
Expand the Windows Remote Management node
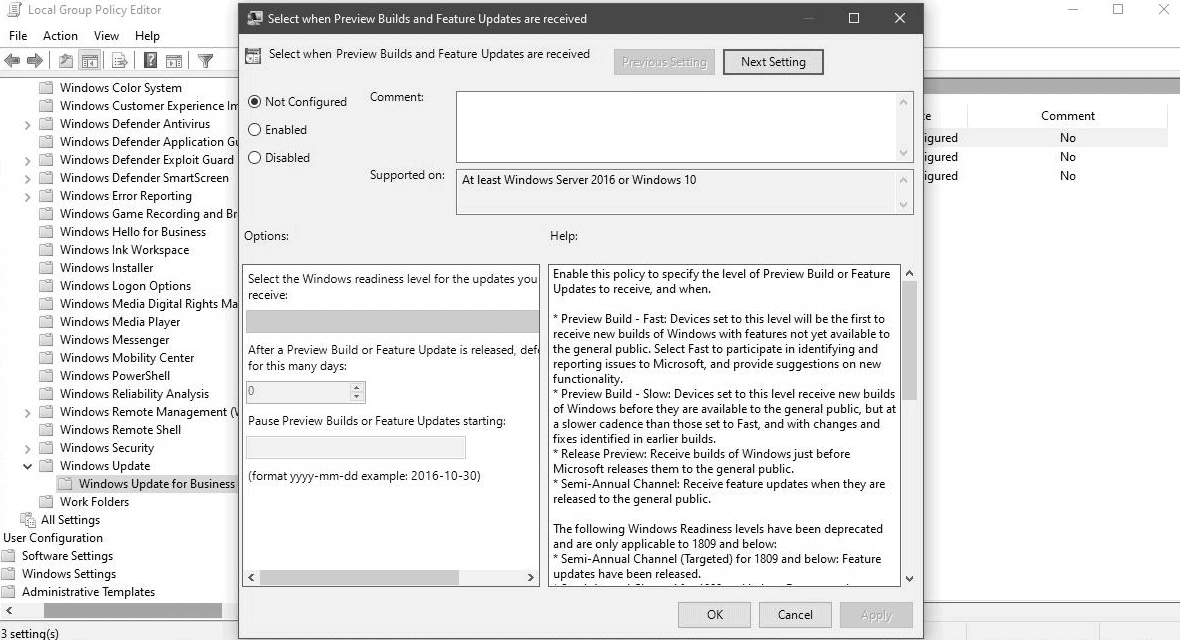pos(28,413)
